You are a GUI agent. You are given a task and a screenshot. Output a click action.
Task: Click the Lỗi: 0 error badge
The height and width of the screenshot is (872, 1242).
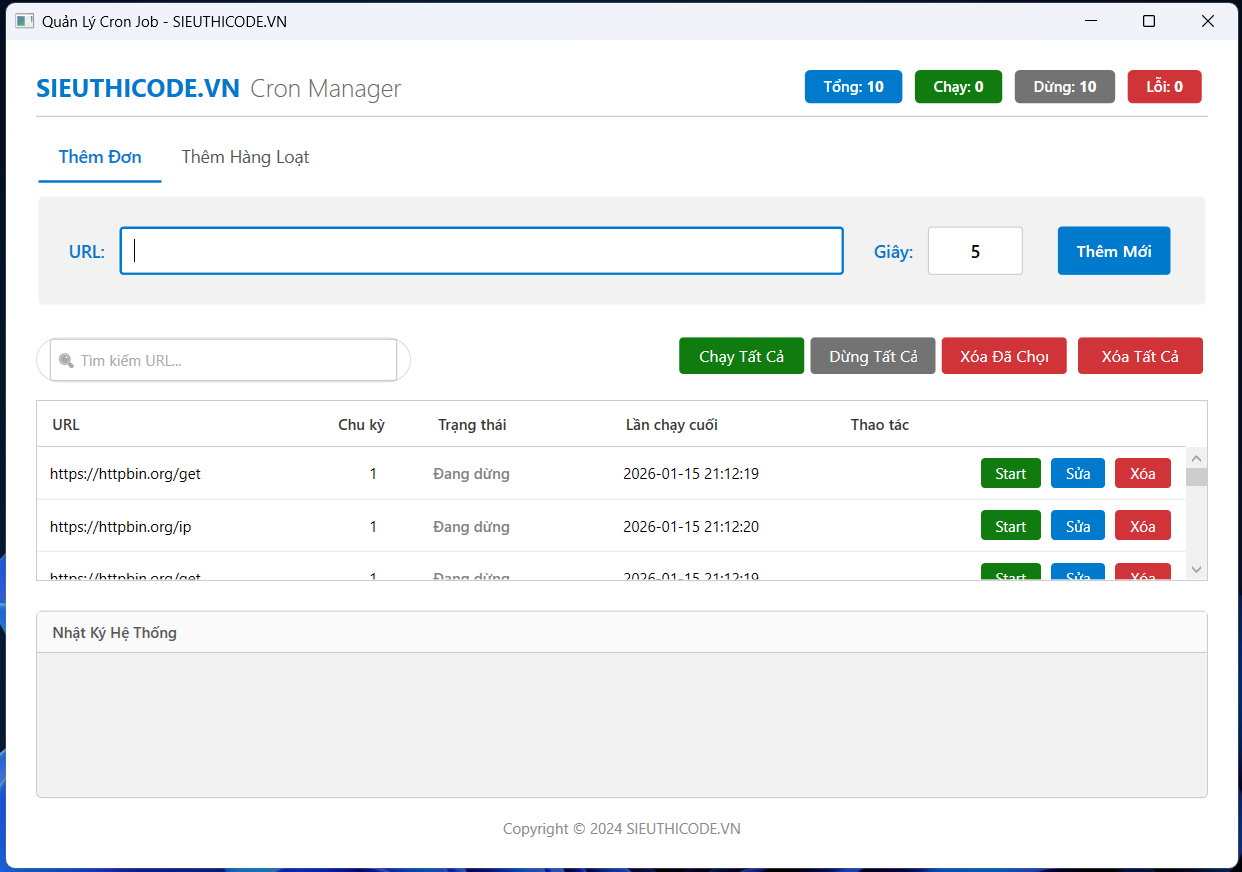[x=1164, y=87]
